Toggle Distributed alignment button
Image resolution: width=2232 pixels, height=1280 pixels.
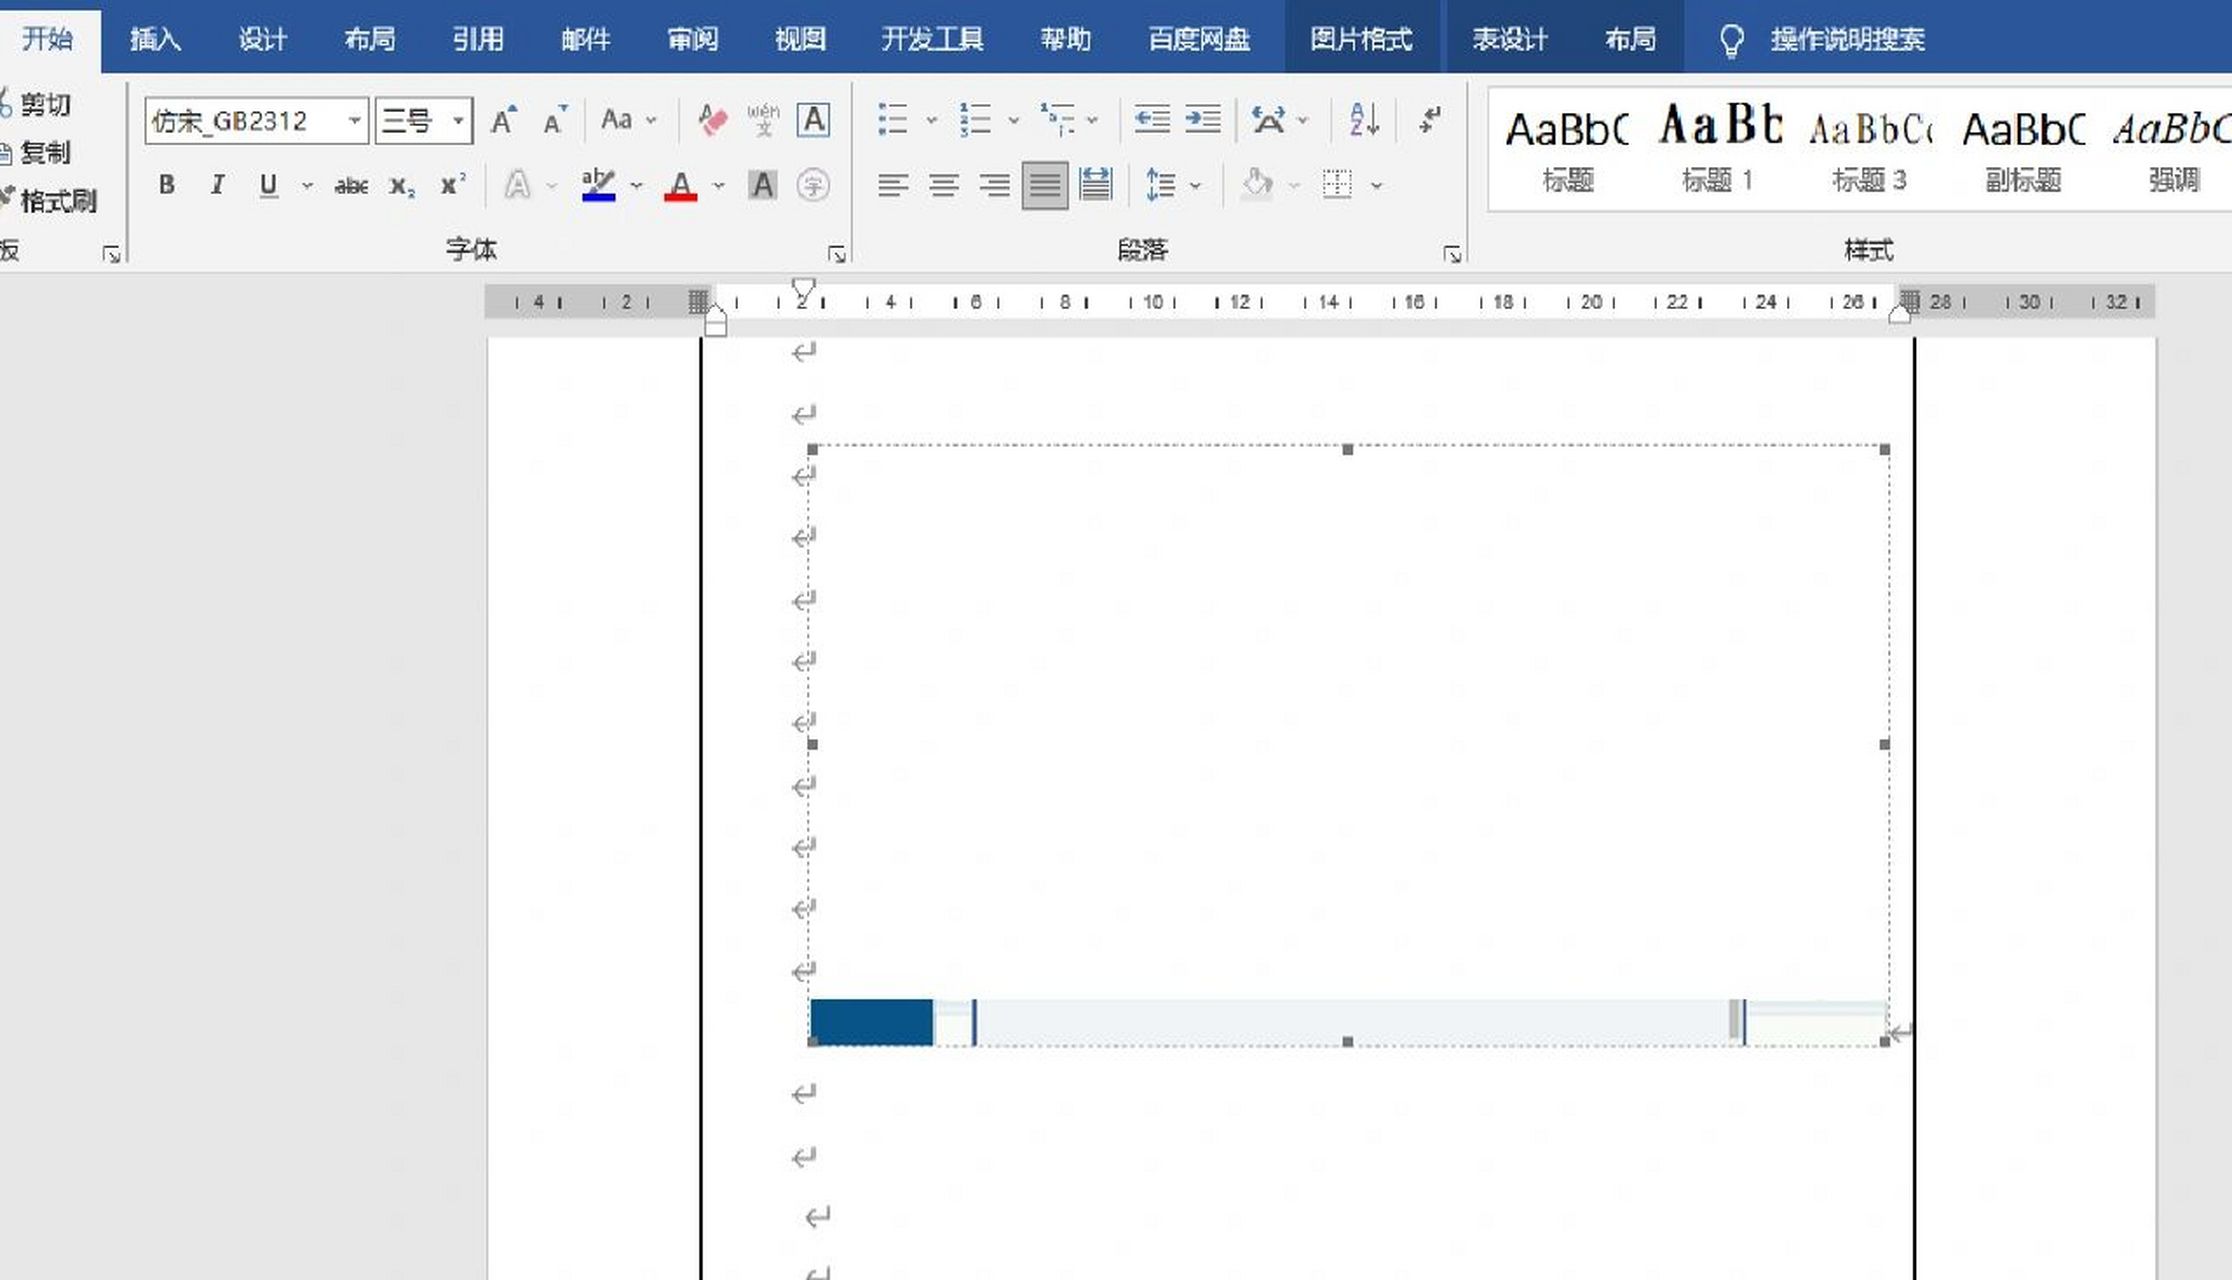pyautogui.click(x=1096, y=185)
